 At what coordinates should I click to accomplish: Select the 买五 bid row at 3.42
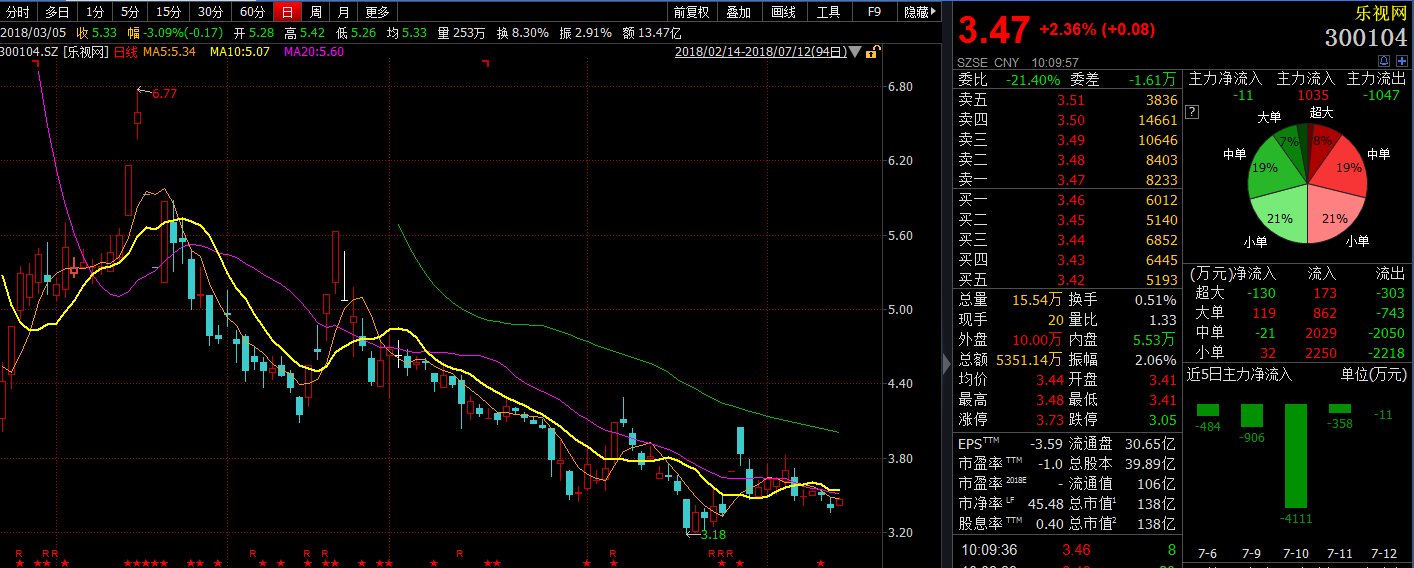[1068, 280]
